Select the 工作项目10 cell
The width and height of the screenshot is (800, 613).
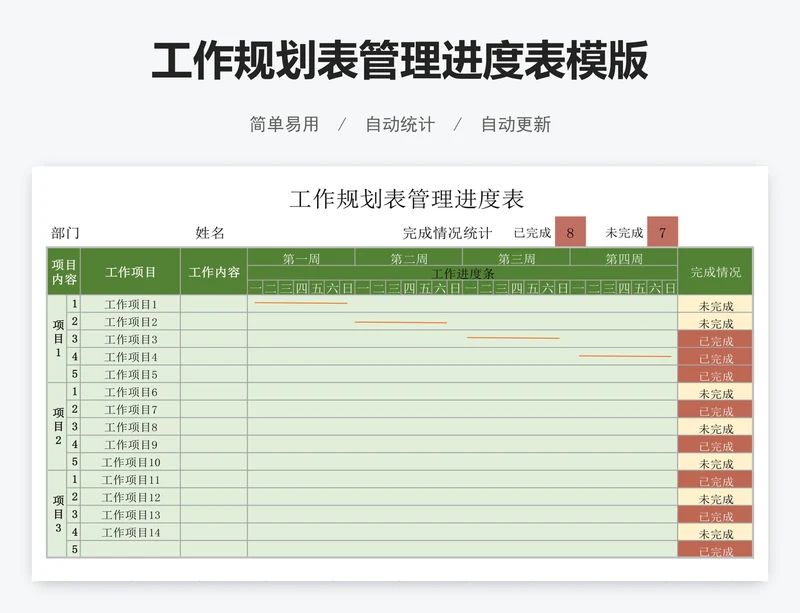pos(131,462)
